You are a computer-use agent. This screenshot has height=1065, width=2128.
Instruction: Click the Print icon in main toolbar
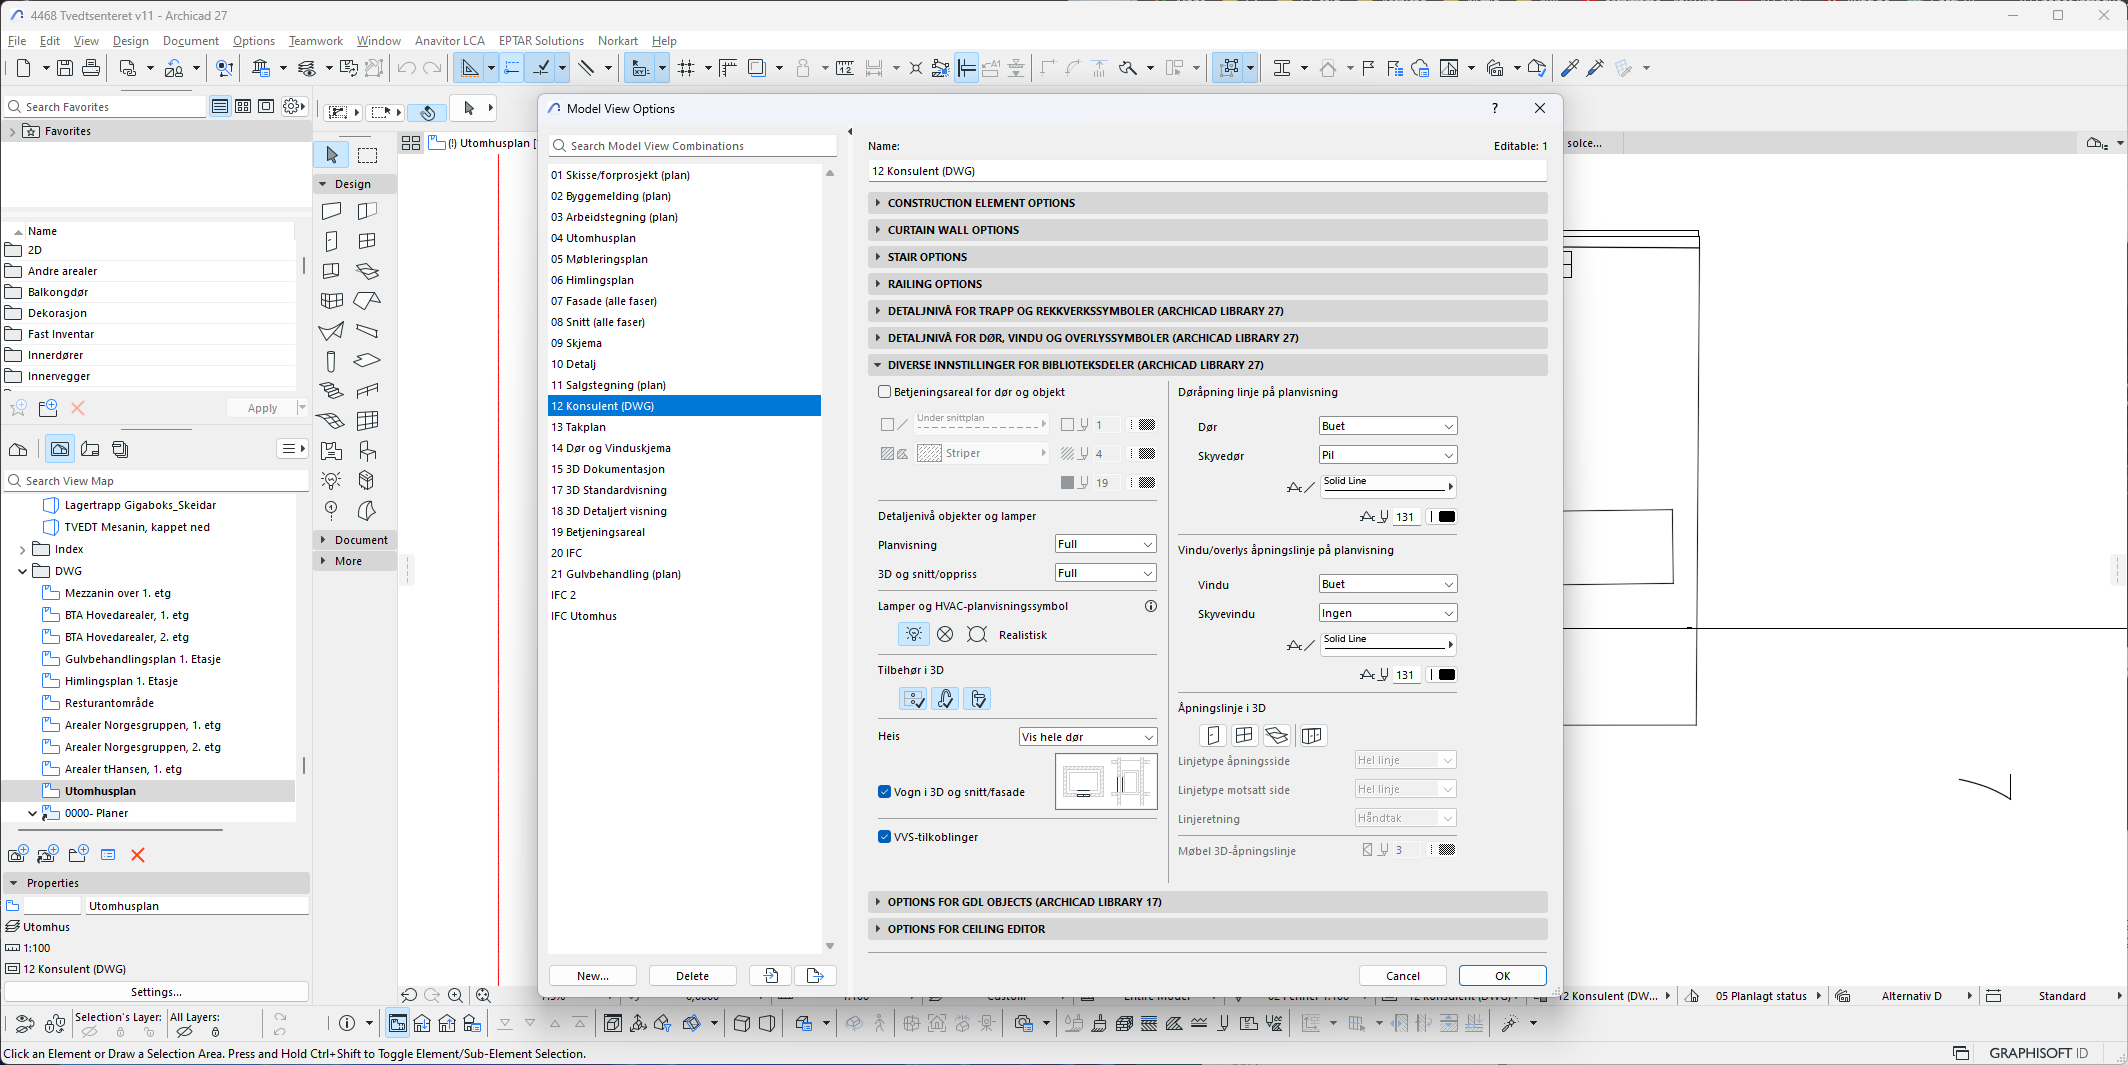pyautogui.click(x=91, y=68)
